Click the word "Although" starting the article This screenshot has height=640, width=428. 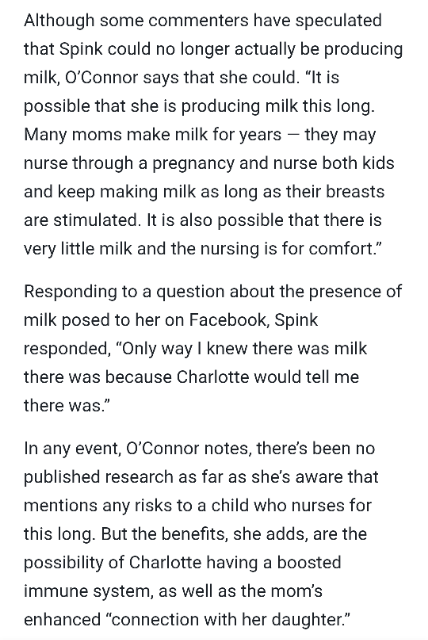[x=59, y=20]
